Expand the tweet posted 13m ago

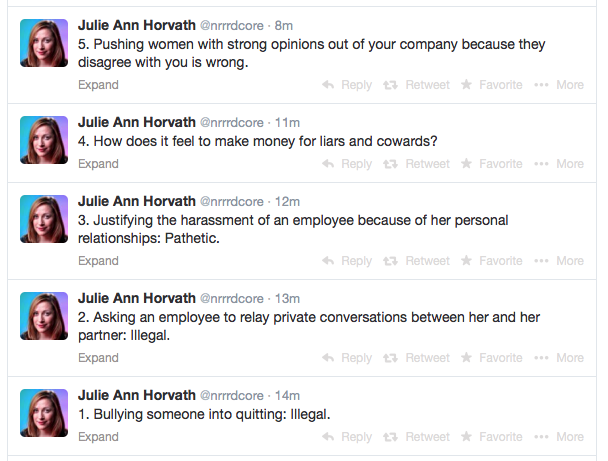point(98,358)
